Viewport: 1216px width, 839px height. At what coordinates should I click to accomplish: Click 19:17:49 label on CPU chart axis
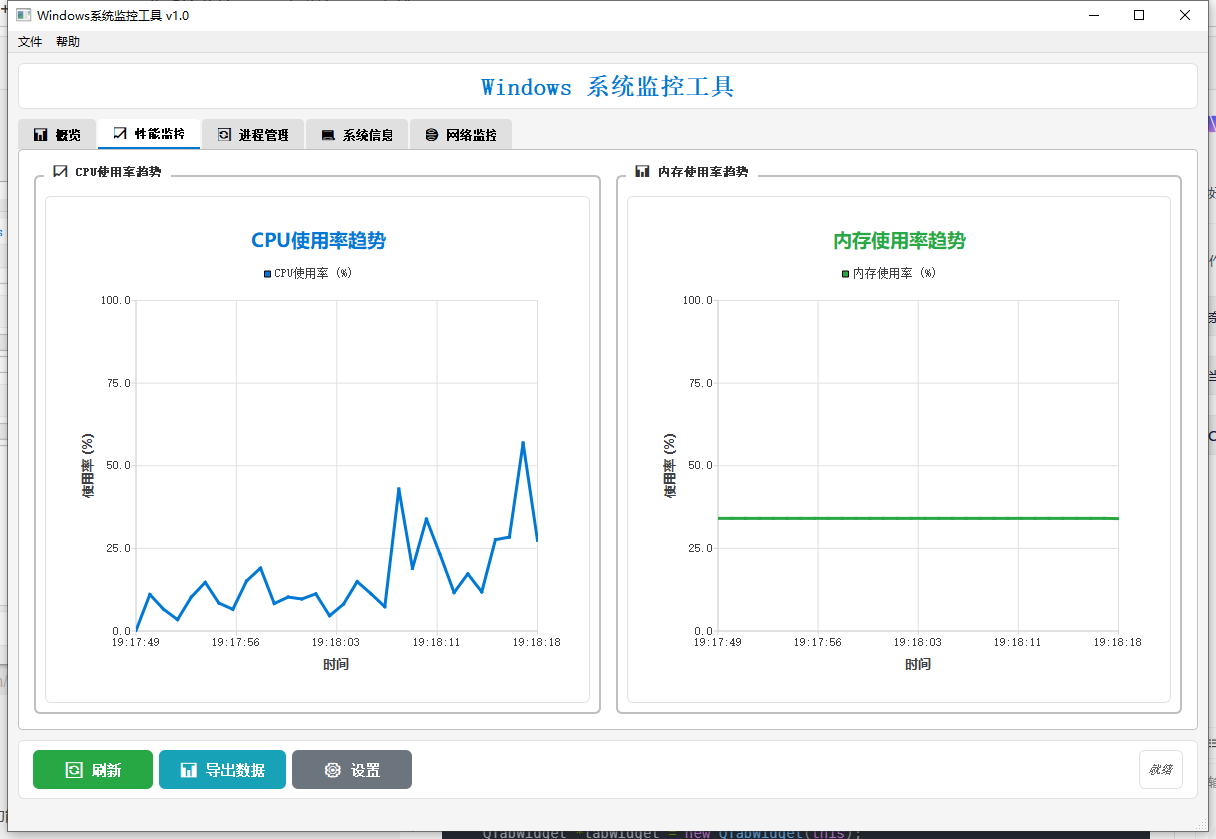coord(135,643)
